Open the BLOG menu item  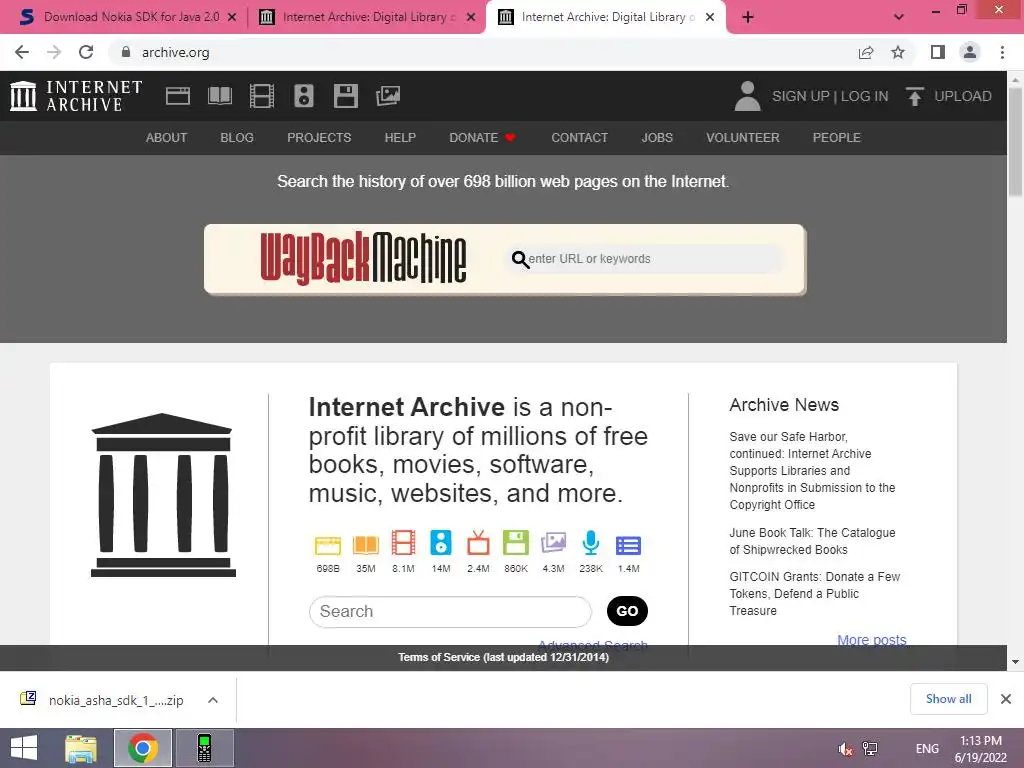(x=237, y=138)
